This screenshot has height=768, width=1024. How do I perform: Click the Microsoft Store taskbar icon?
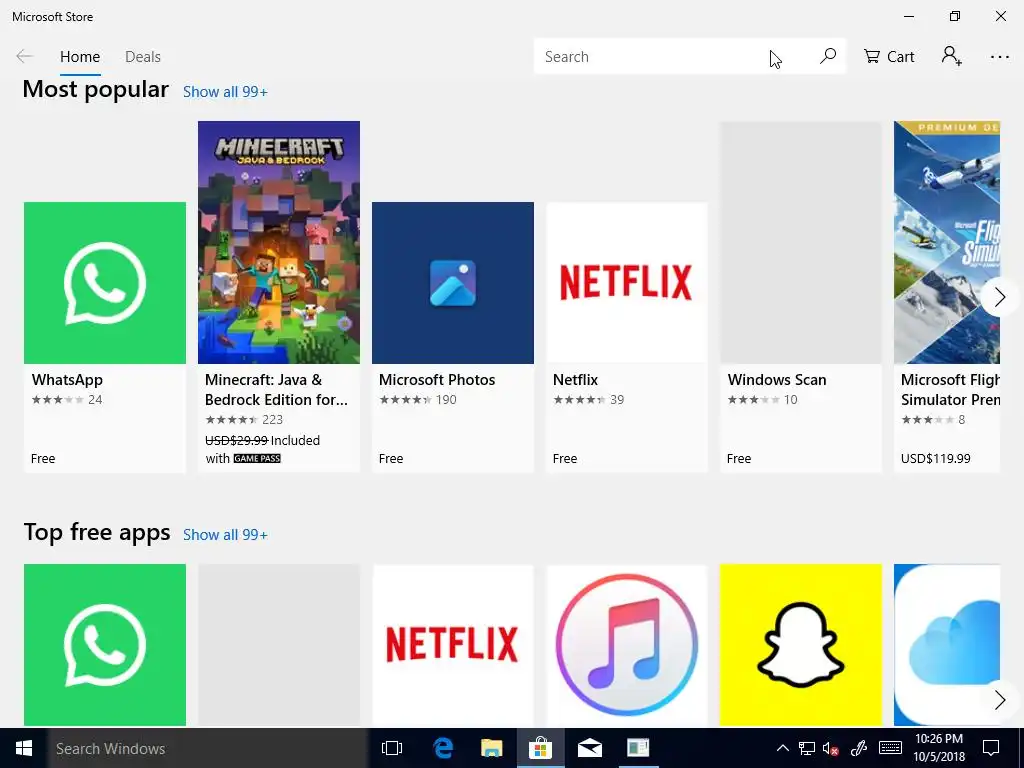pos(541,748)
